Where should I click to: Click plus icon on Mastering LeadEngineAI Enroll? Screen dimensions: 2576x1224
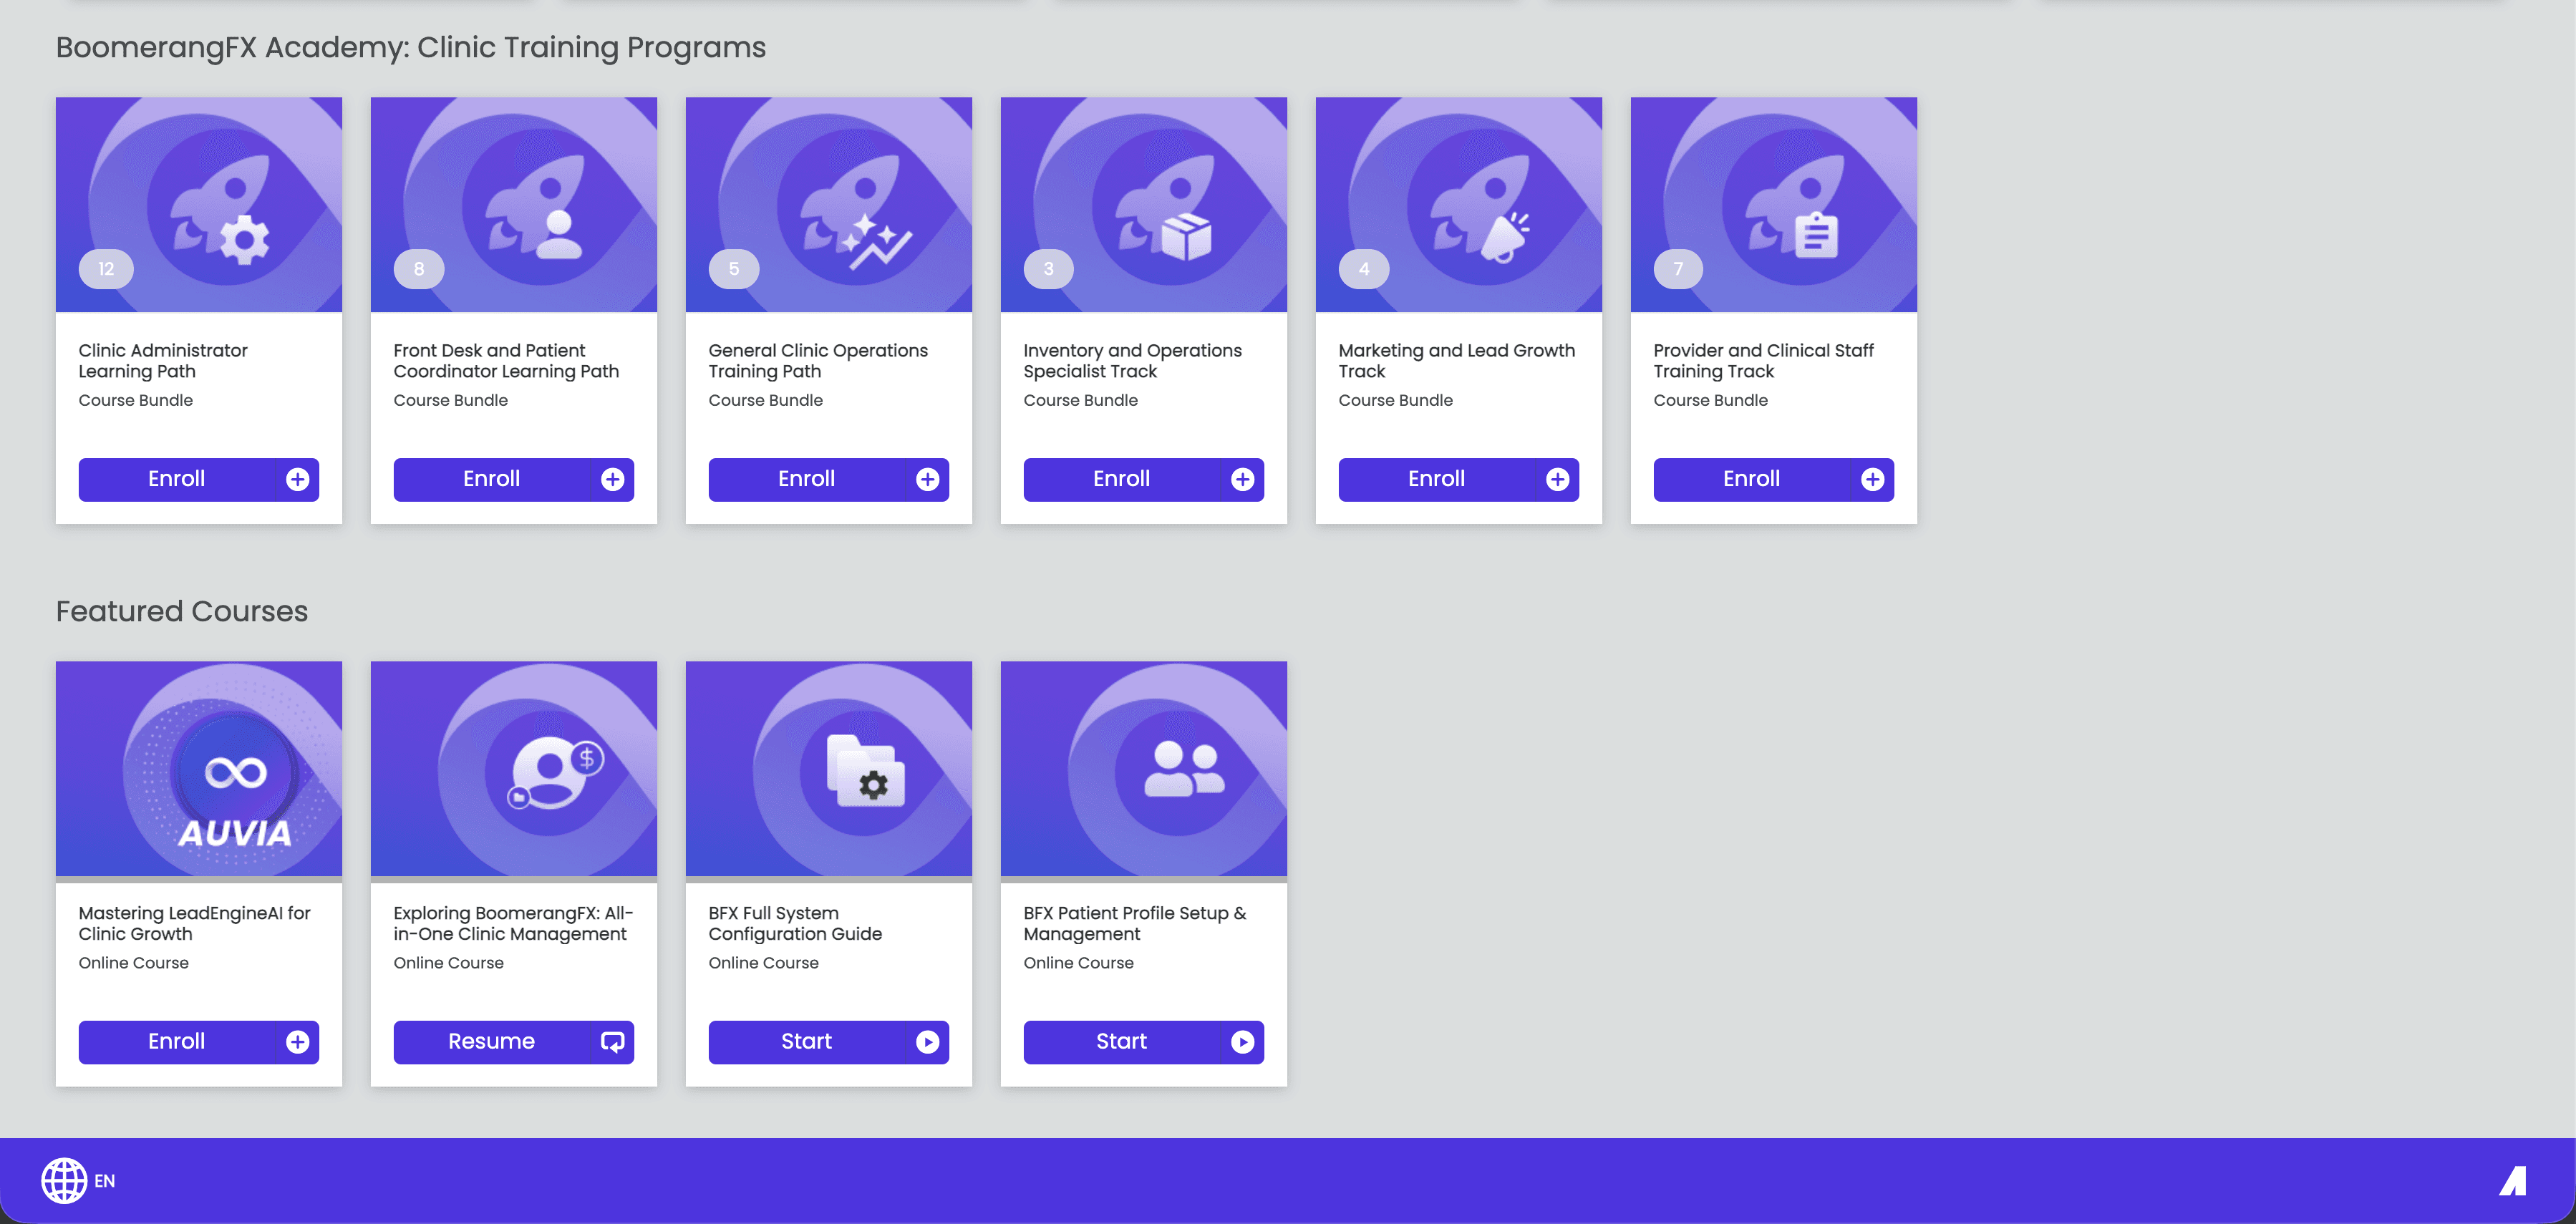coord(297,1042)
